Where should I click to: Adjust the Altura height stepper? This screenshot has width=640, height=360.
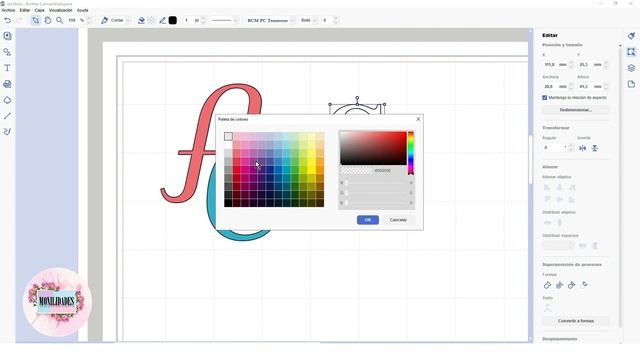[x=606, y=87]
